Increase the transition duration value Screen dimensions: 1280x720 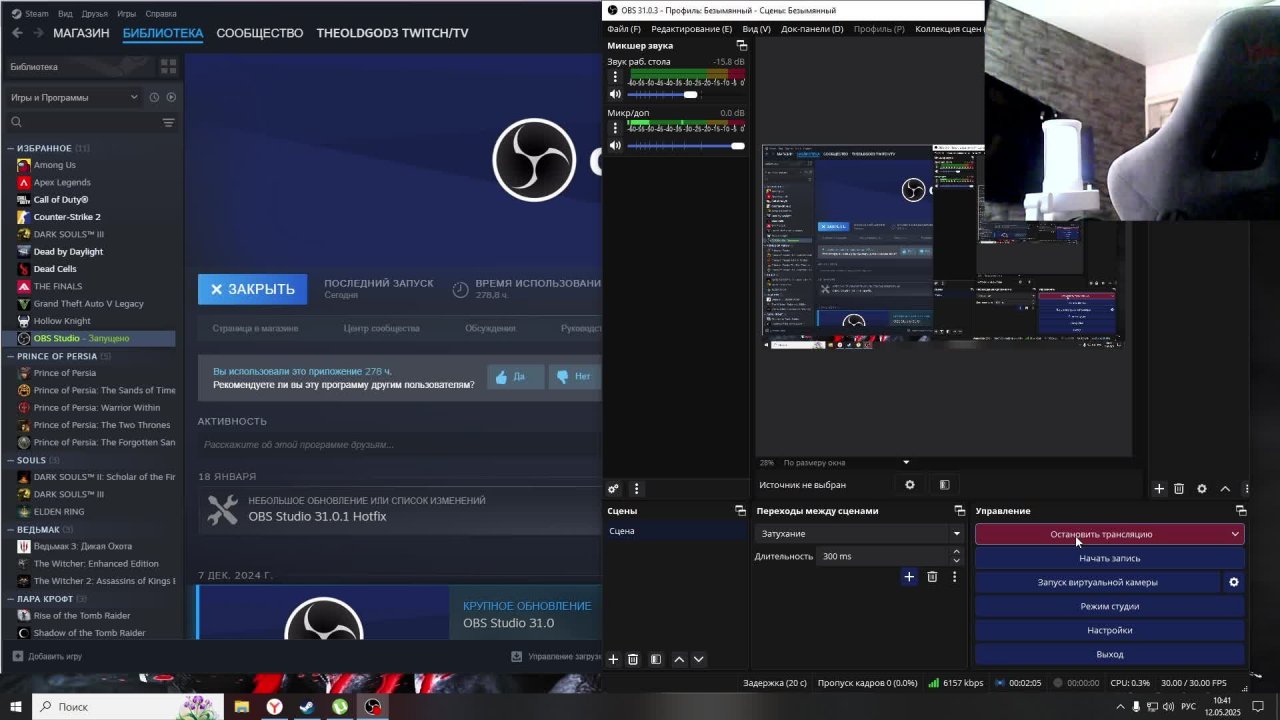point(957,551)
